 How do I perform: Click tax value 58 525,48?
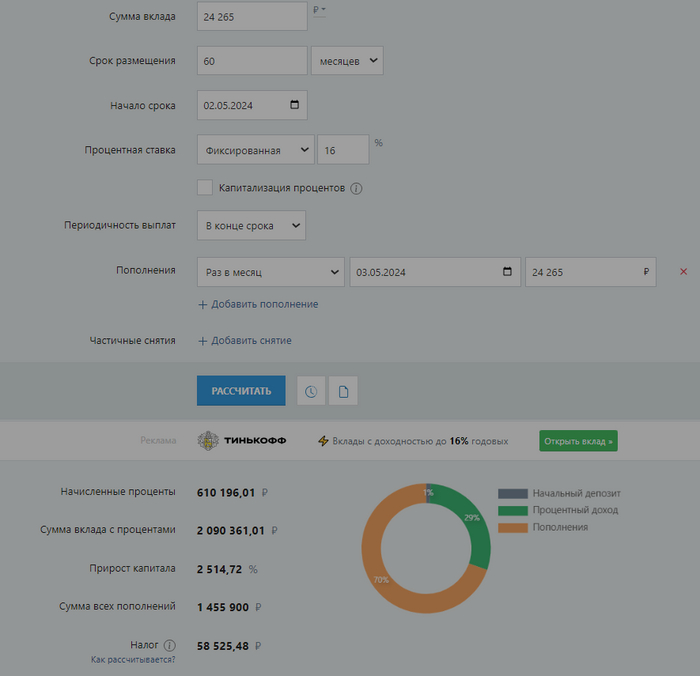pyautogui.click(x=223, y=646)
